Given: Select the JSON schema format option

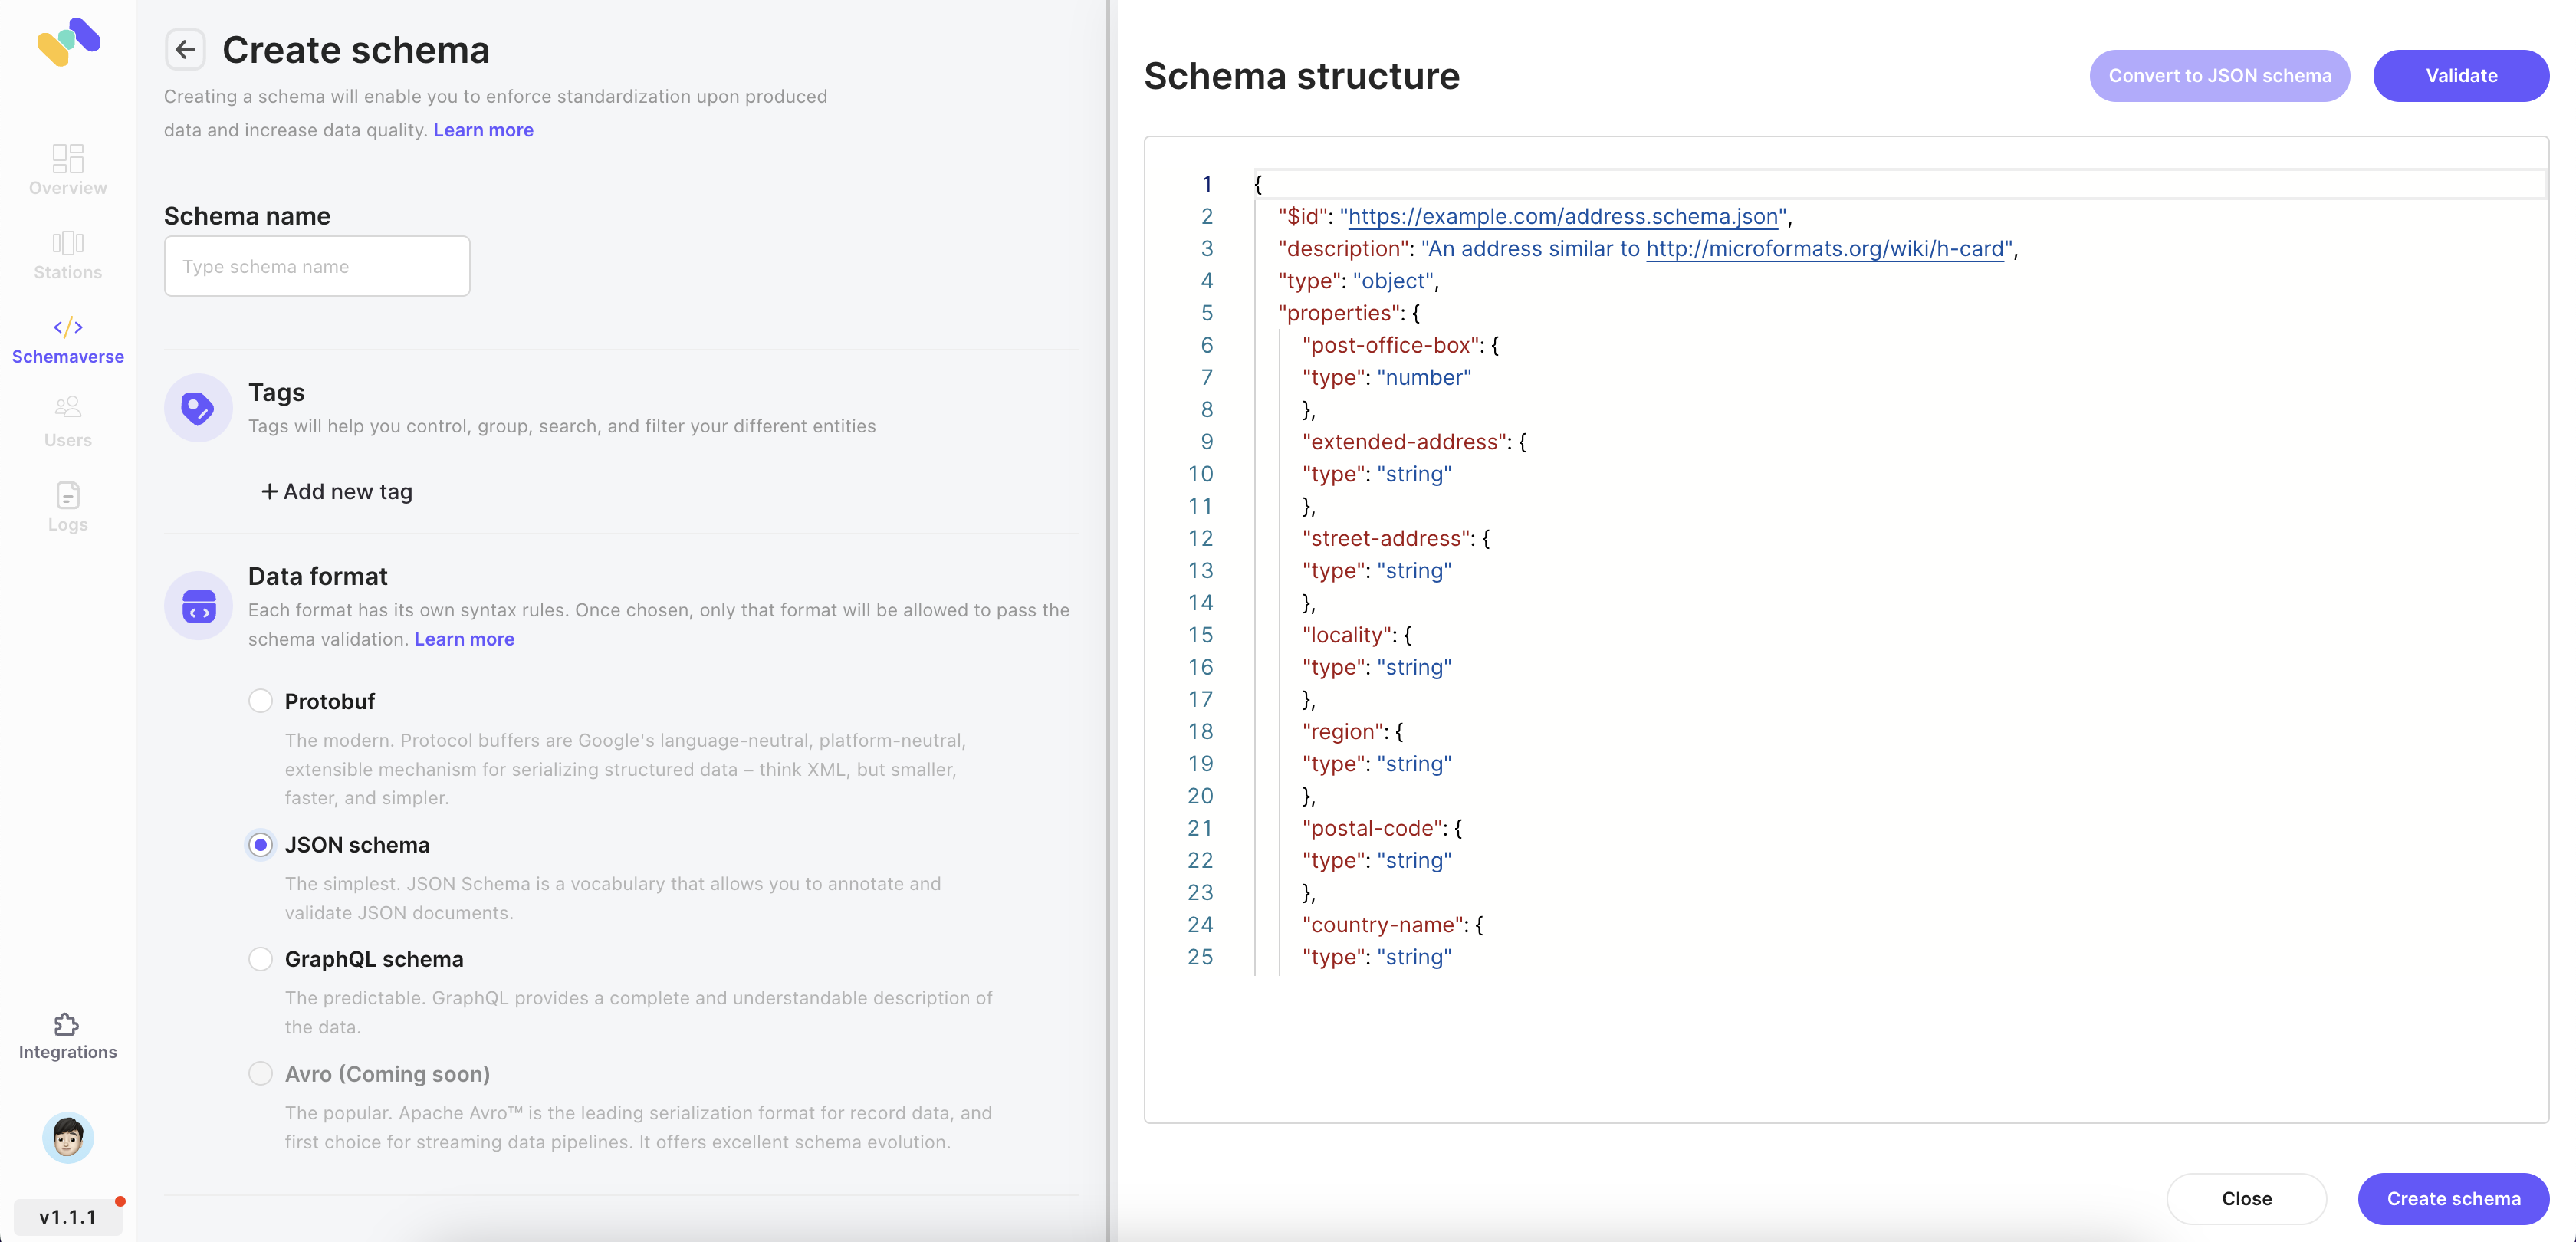Looking at the screenshot, I should pyautogui.click(x=260, y=844).
